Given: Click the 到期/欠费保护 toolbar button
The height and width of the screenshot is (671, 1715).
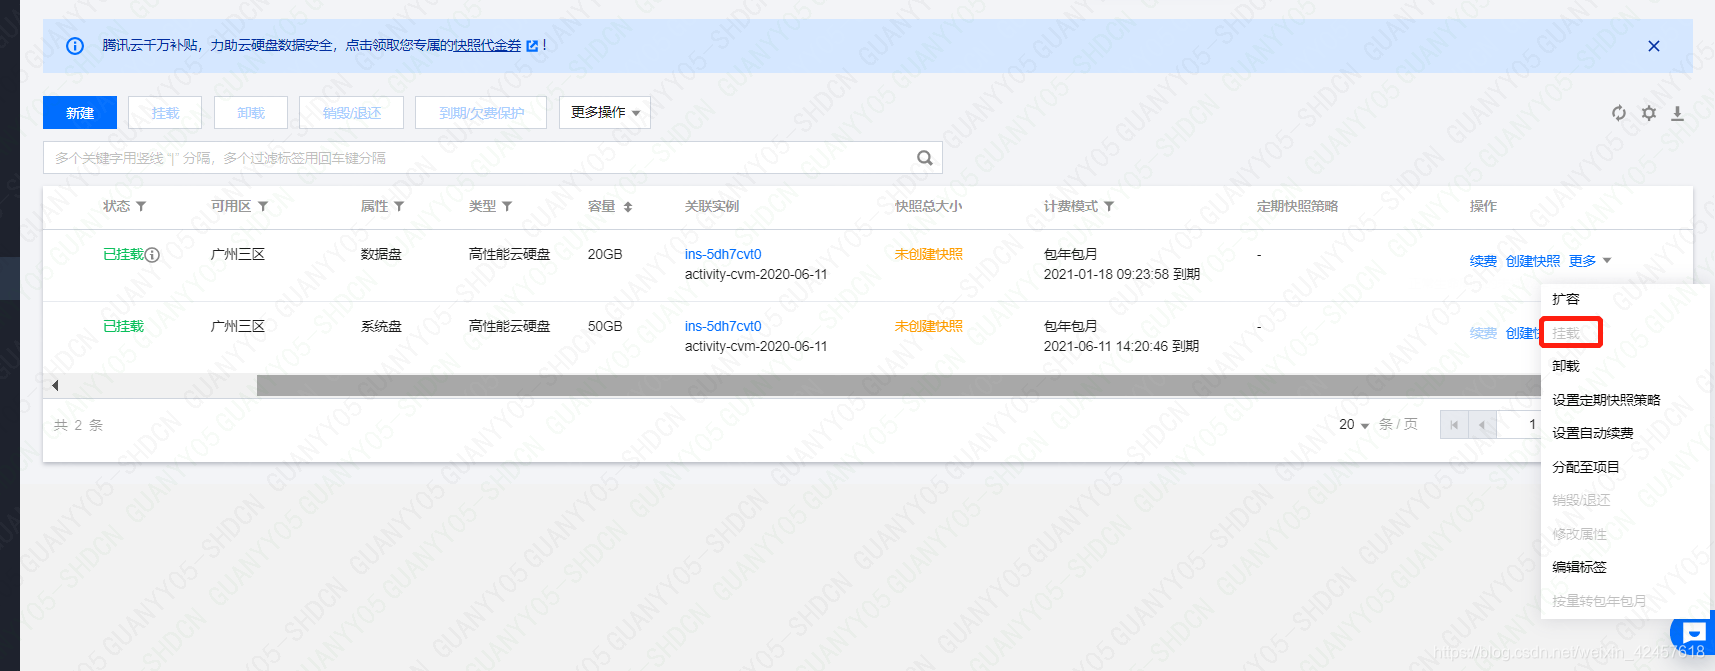Looking at the screenshot, I should 481,113.
